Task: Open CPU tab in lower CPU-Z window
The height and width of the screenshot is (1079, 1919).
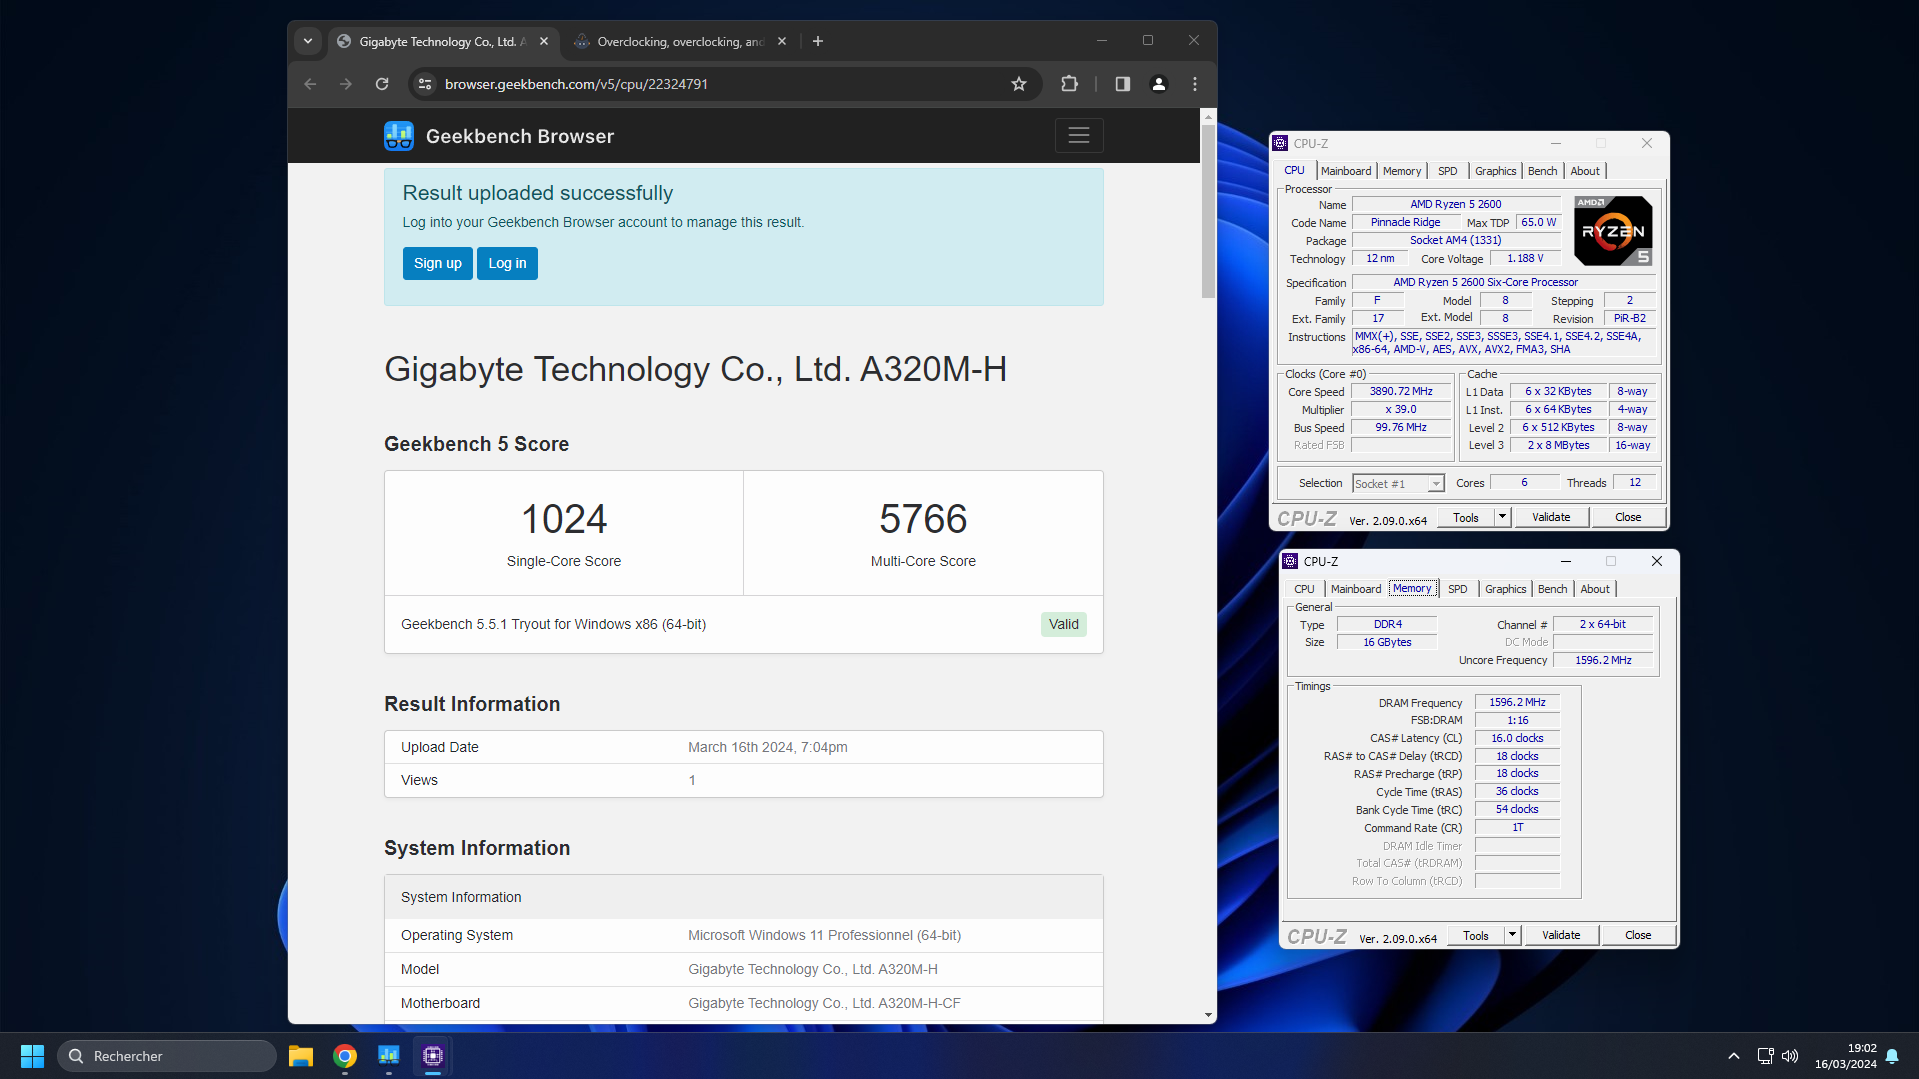Action: pyautogui.click(x=1304, y=589)
